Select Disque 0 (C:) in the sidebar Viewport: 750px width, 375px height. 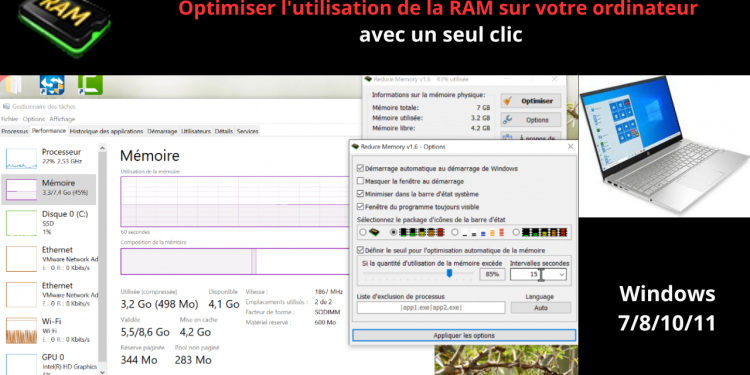[49, 223]
